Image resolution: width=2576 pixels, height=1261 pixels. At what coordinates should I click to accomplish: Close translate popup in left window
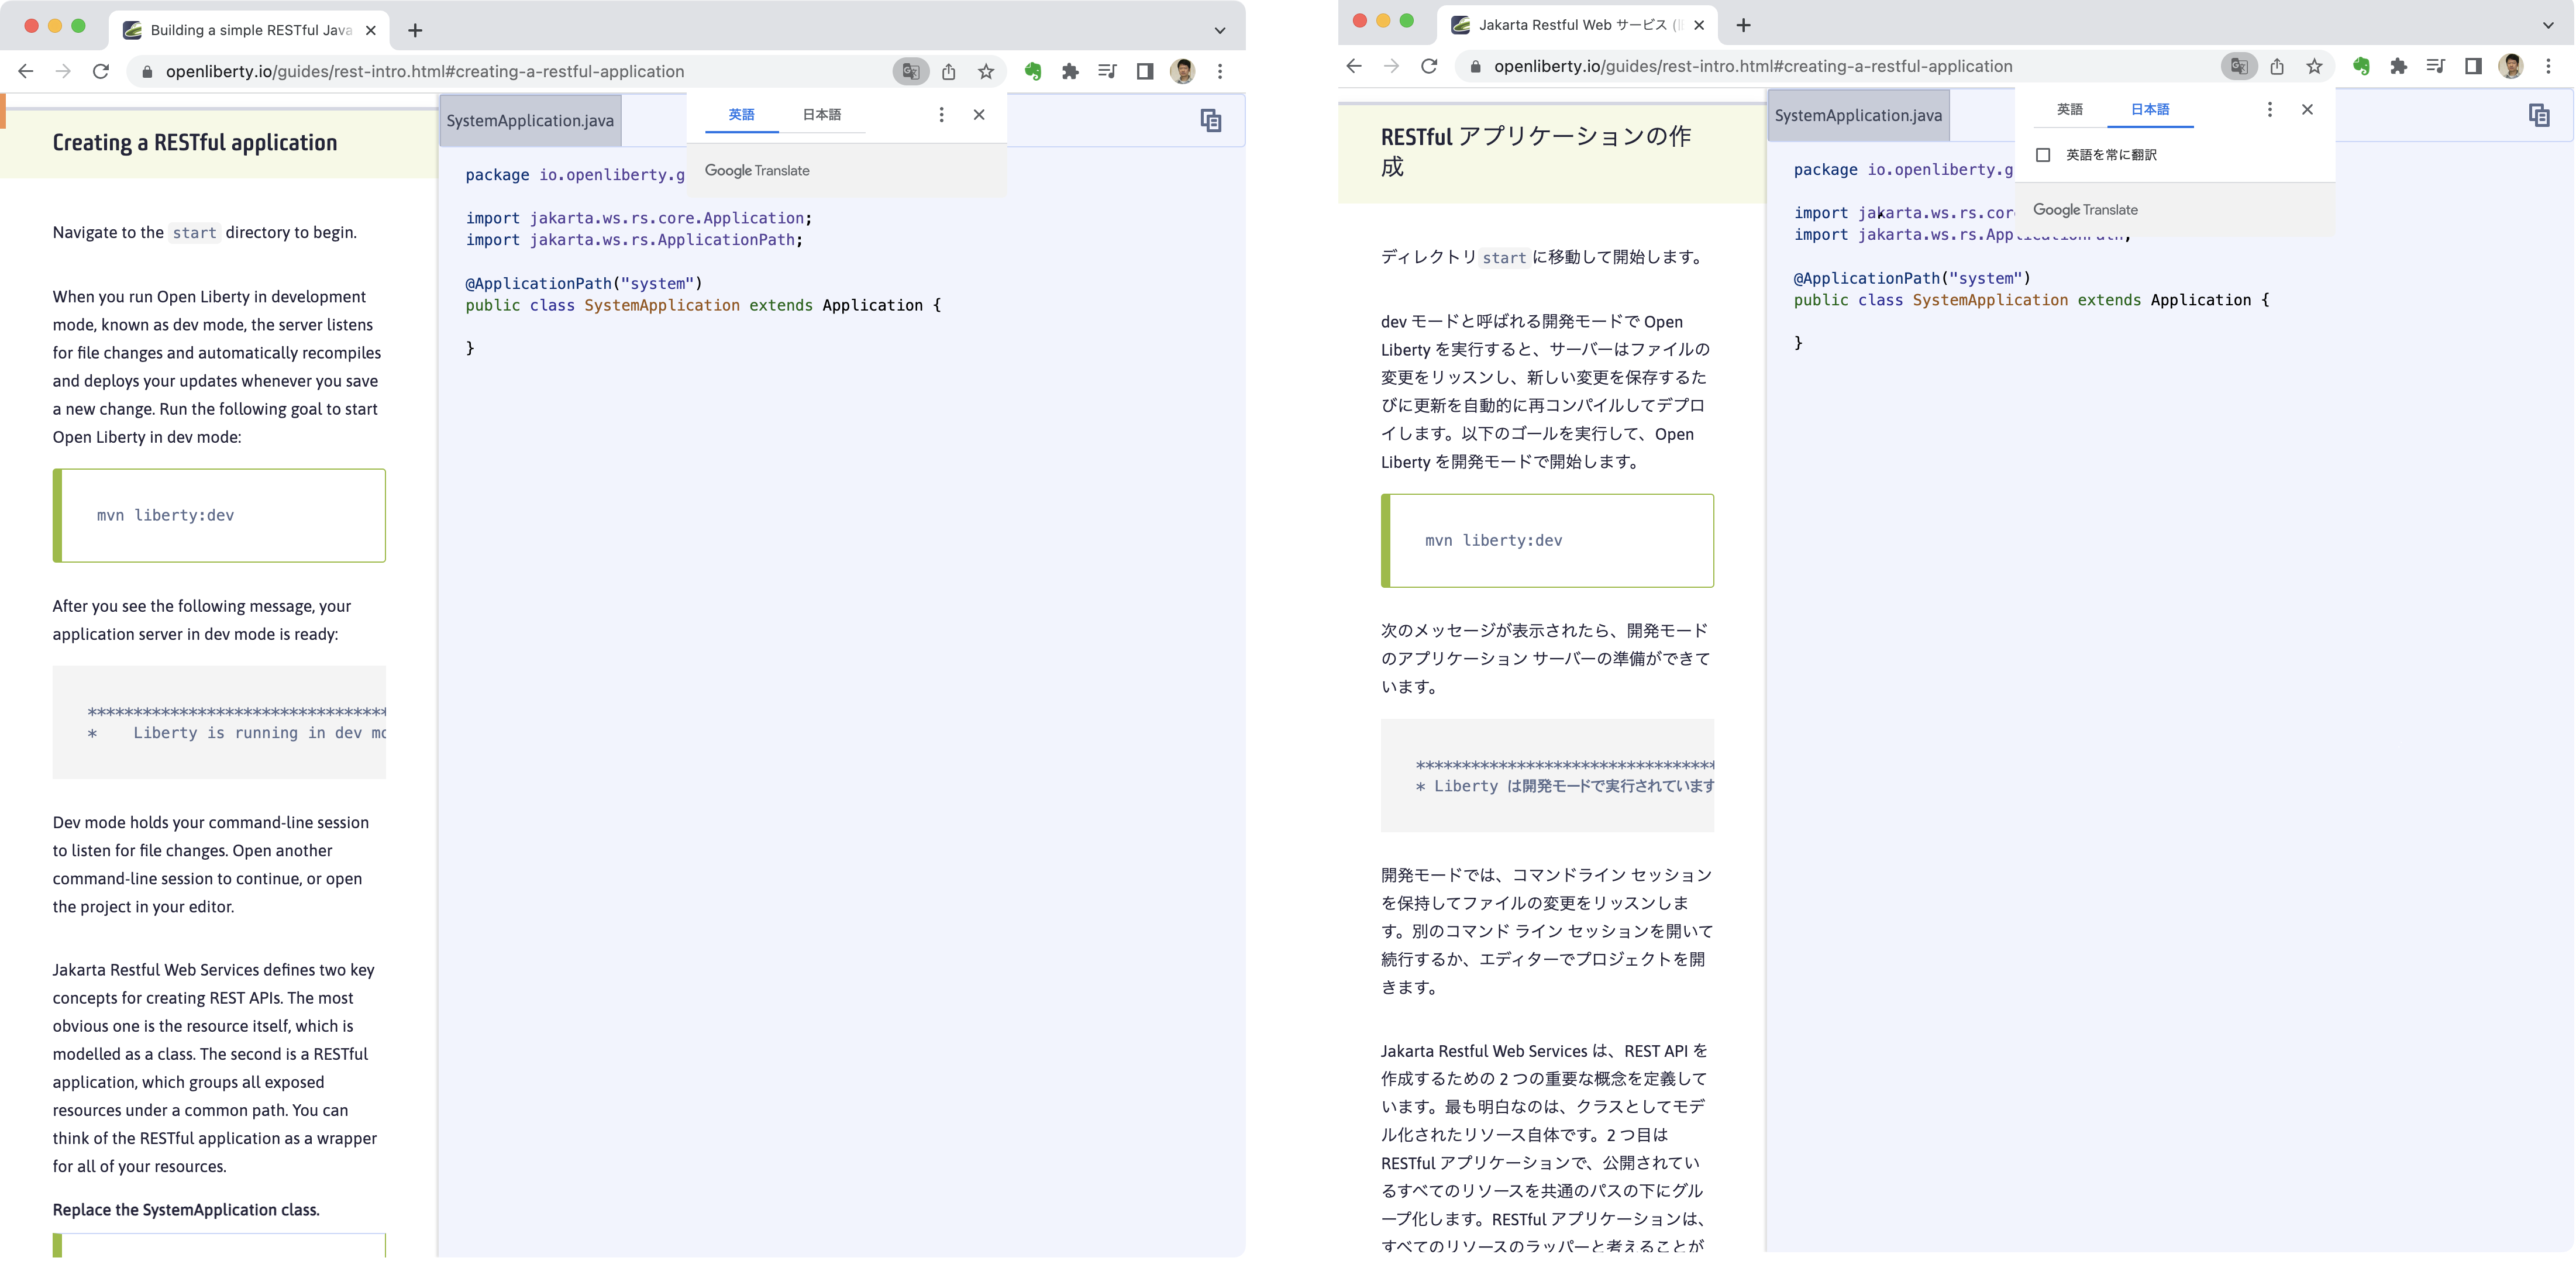pyautogui.click(x=979, y=115)
